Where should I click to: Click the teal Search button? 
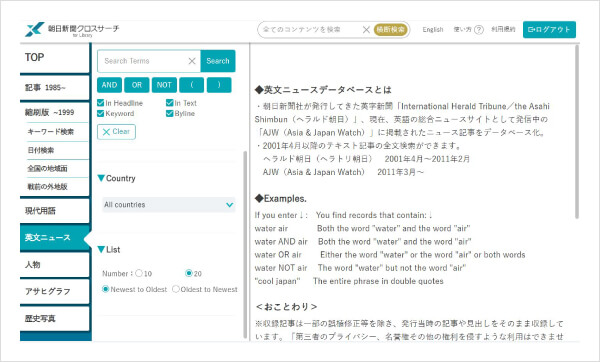coord(218,61)
